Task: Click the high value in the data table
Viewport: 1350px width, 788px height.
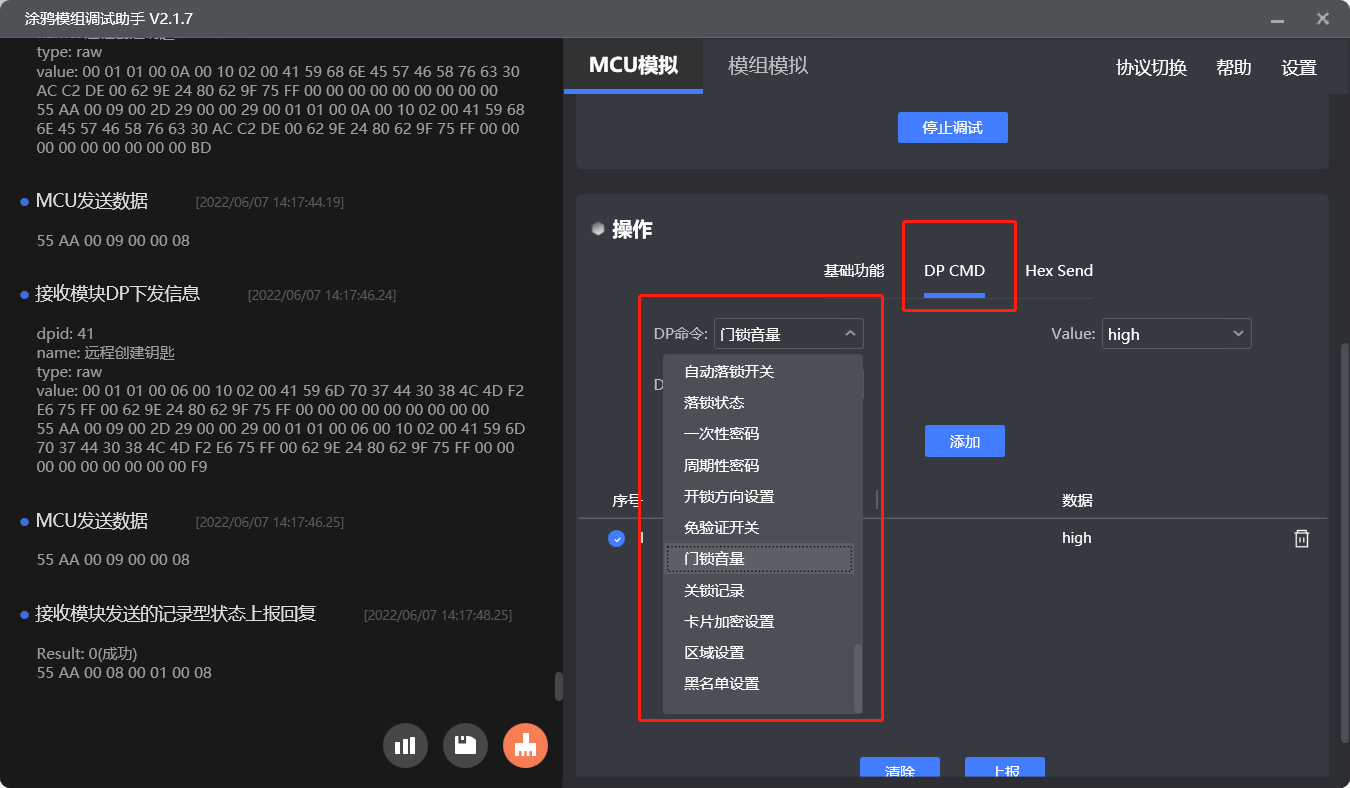Action: (x=1077, y=538)
